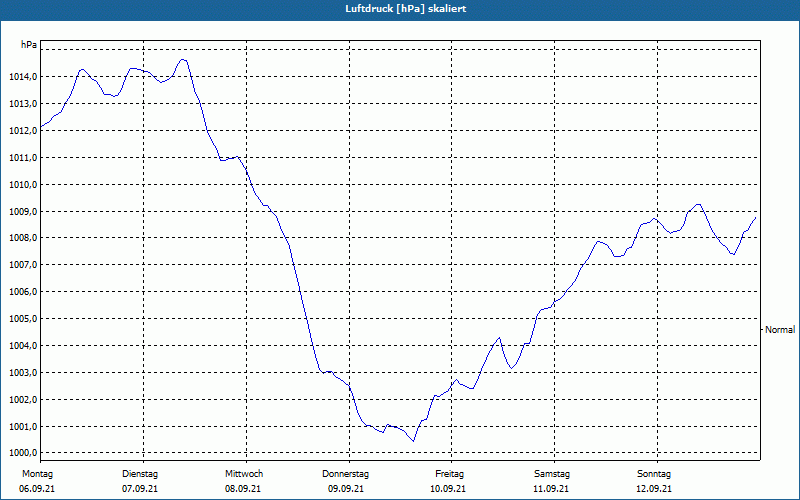
Task: Select the 'Sonntag' day label
Action: 654,474
